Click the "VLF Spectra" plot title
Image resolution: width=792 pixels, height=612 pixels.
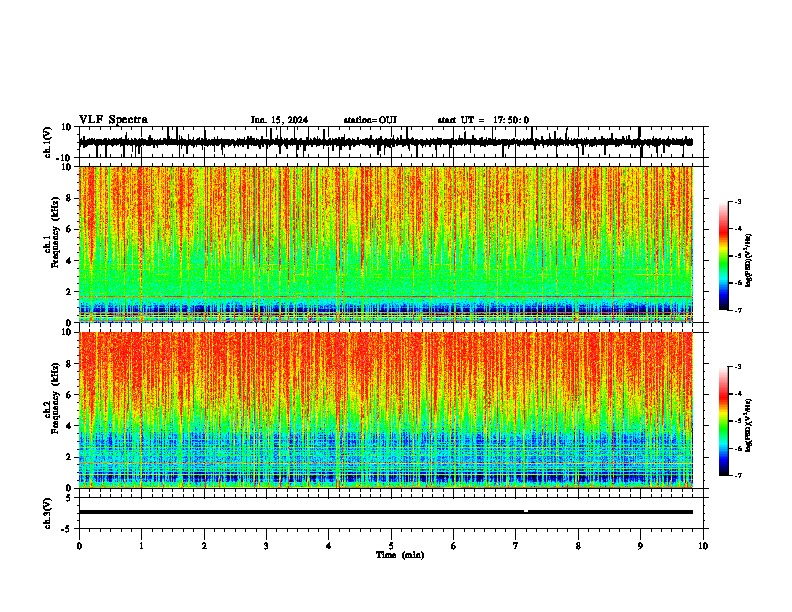(113, 120)
